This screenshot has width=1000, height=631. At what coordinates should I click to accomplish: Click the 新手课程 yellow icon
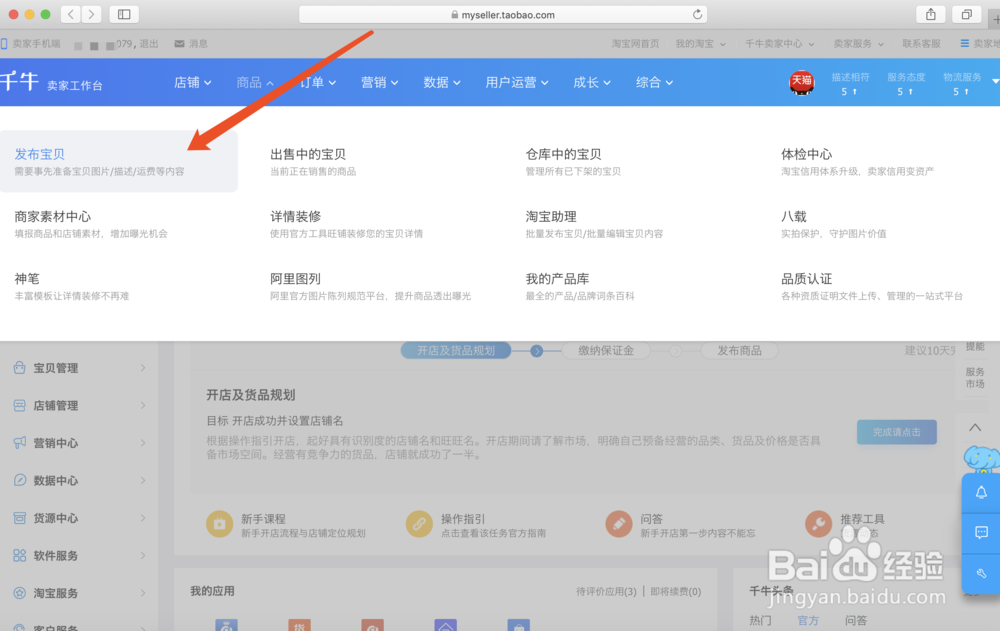click(219, 524)
